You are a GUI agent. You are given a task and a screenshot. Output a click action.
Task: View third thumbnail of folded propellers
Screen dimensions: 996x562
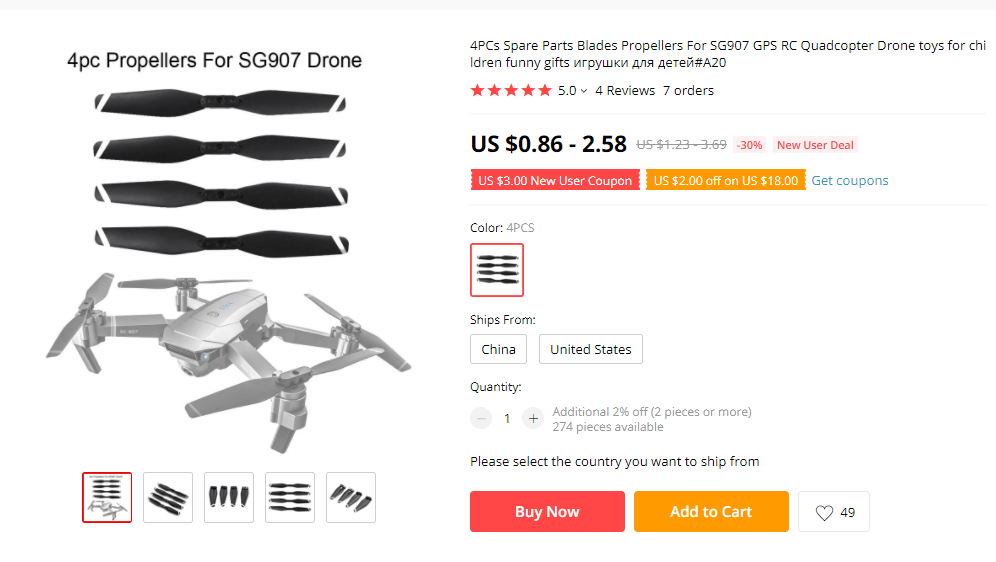pos(229,497)
